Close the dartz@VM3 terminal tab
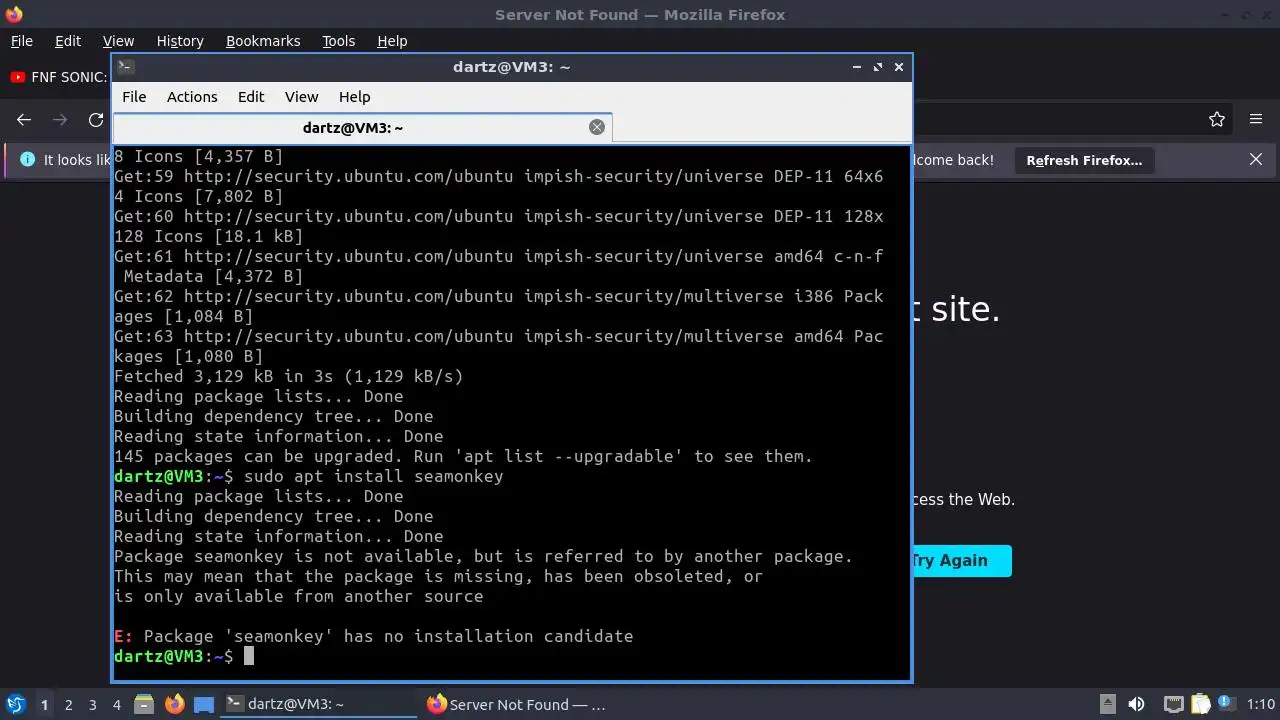The height and width of the screenshot is (720, 1280). [x=597, y=127]
